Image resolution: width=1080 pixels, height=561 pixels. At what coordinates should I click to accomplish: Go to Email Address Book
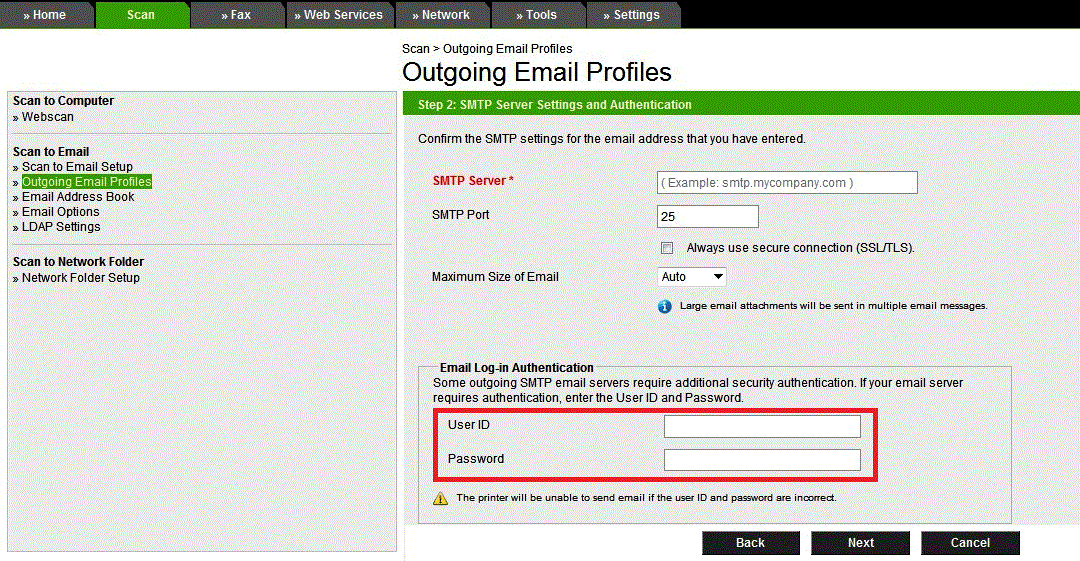(78, 197)
